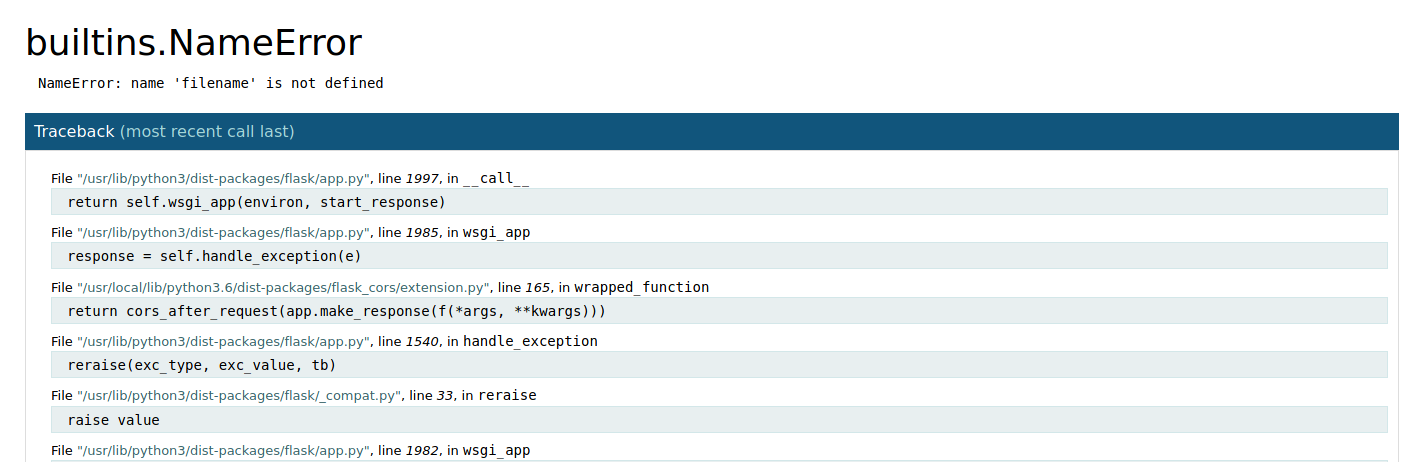Click the flask_cors extension.py line 165 entry
The width and height of the screenshot is (1421, 462).
click(380, 287)
